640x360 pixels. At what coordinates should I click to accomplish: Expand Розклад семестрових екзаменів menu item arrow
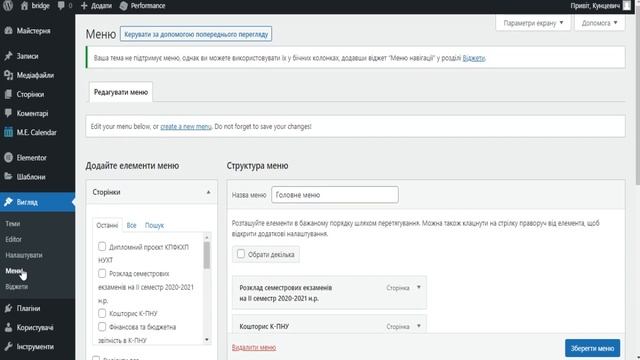point(418,287)
